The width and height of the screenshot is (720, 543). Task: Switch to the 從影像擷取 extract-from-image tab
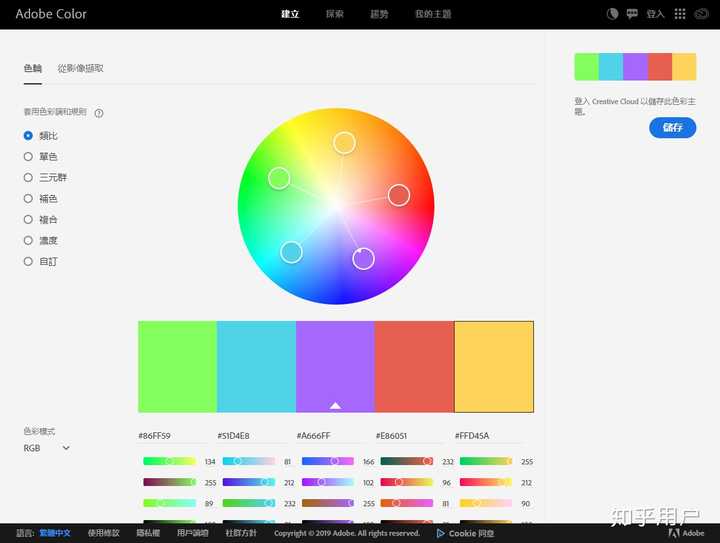point(80,68)
